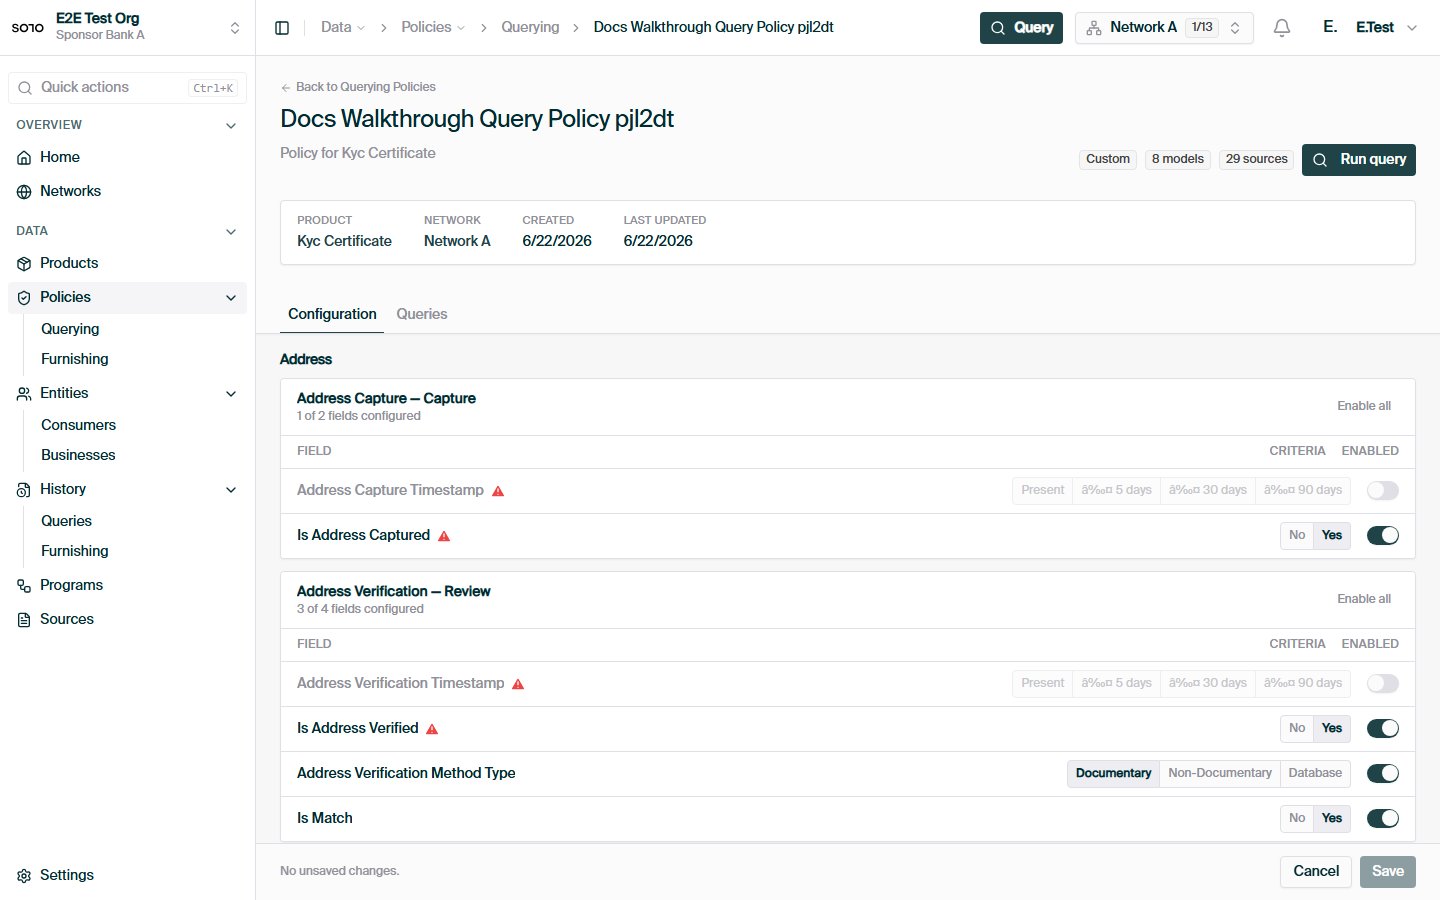Image resolution: width=1440 pixels, height=900 pixels.
Task: Click the Entities people icon
Action: pos(24,394)
